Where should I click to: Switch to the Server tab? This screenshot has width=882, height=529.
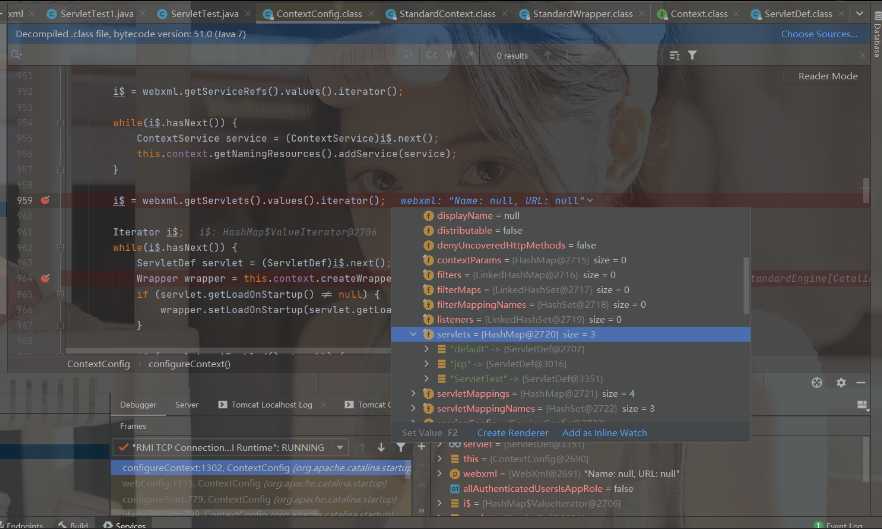187,405
